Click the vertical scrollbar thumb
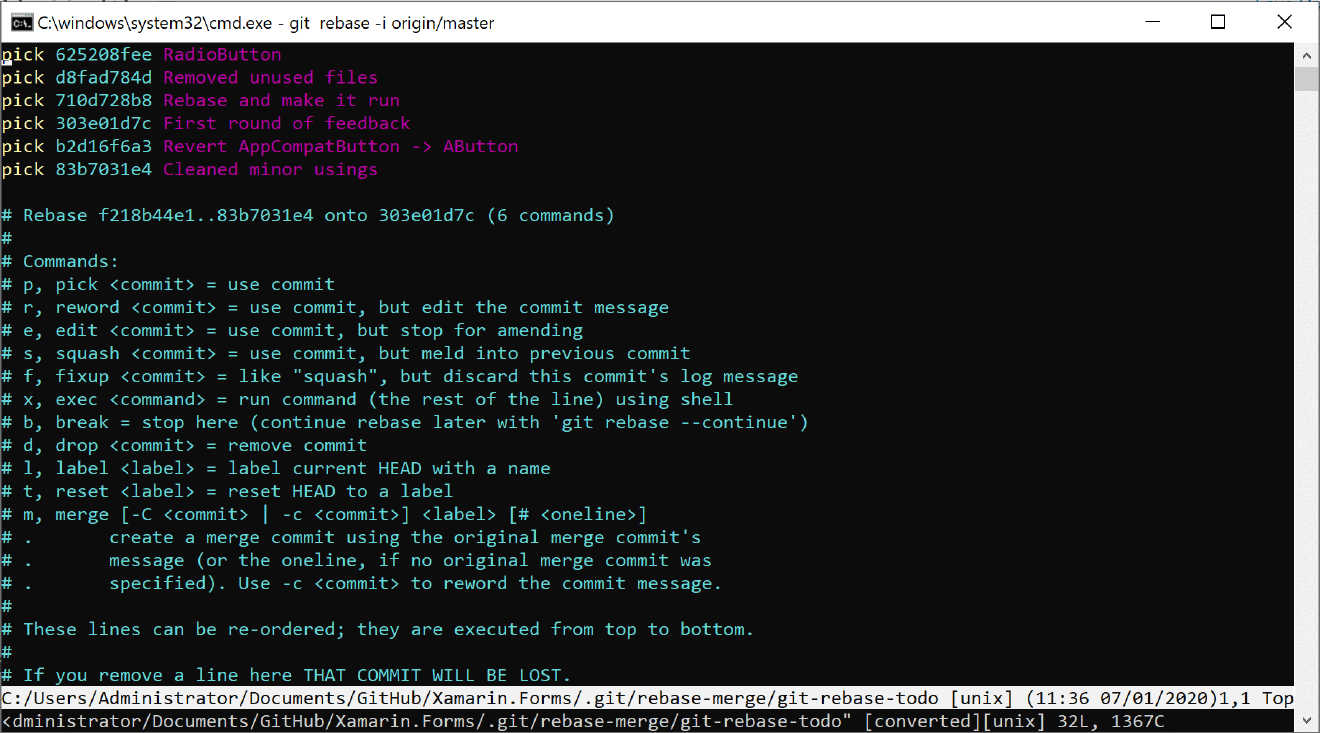This screenshot has width=1320, height=733. point(1306,80)
